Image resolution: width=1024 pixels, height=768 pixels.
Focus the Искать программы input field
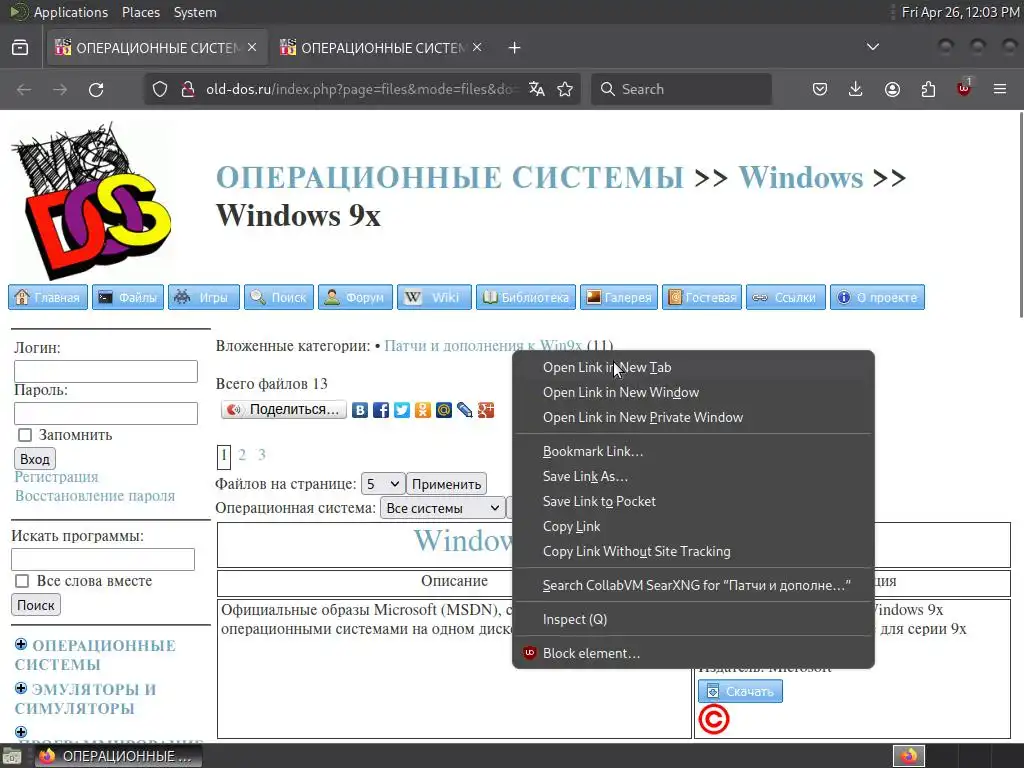point(103,559)
